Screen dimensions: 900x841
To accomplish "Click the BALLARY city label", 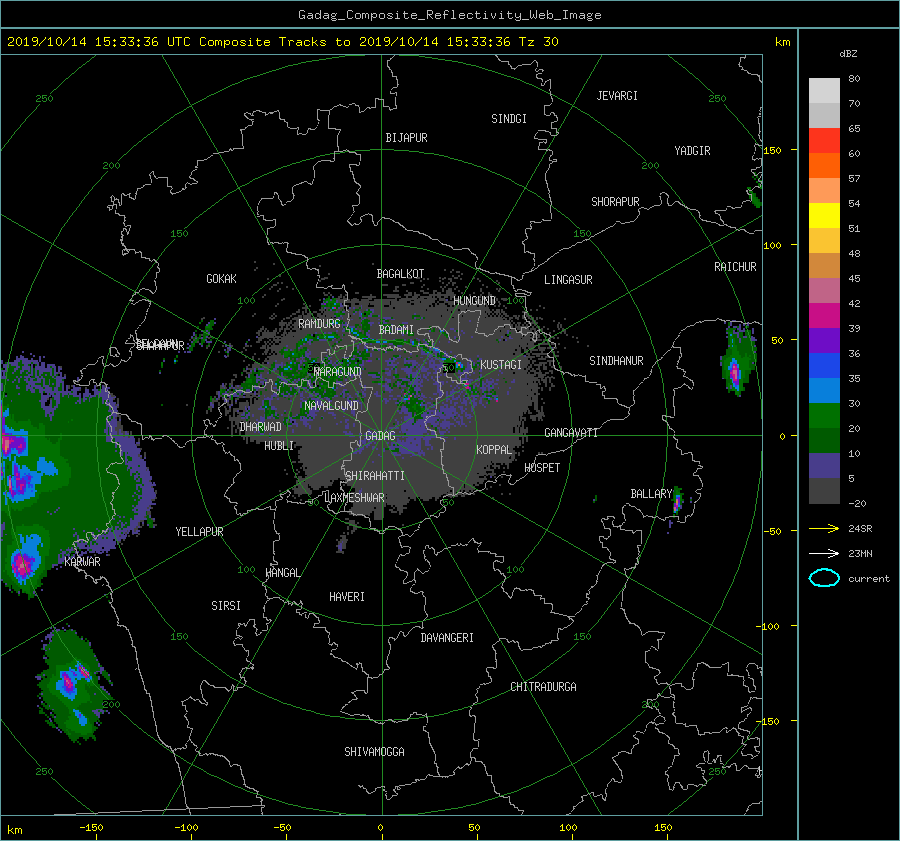I will coord(651,494).
